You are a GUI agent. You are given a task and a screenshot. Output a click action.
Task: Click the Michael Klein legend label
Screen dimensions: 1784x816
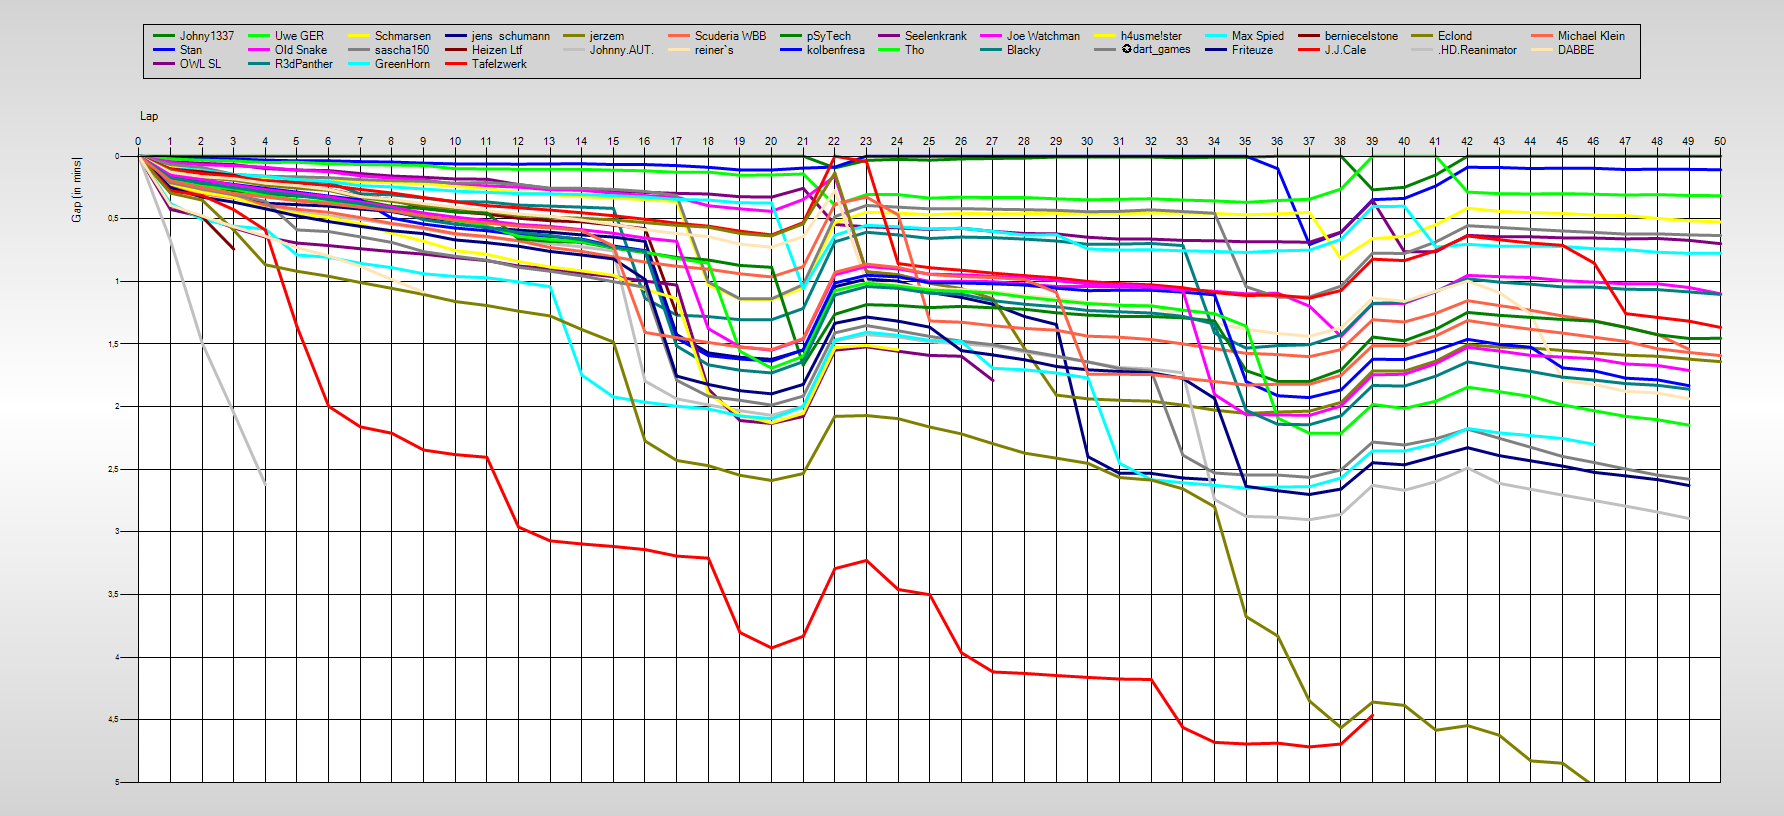1591,36
